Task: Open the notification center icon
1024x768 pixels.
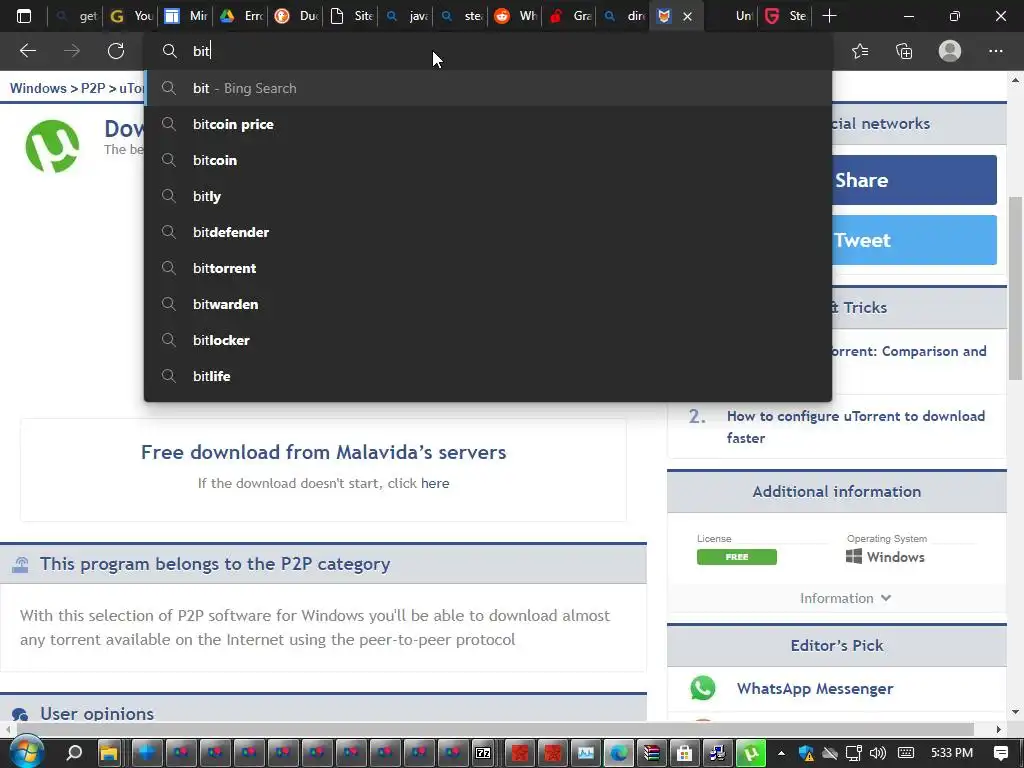Action: pyautogui.click(x=1000, y=753)
